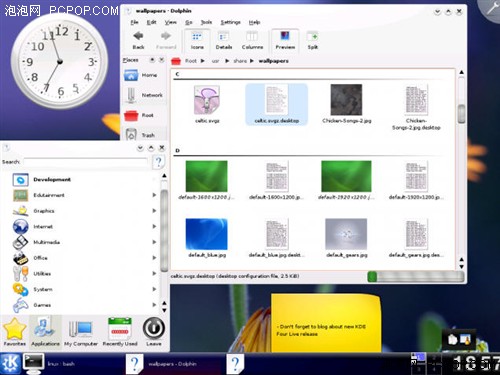Open the Edutainment category icon
Screen dimensions: 500x375
20,195
